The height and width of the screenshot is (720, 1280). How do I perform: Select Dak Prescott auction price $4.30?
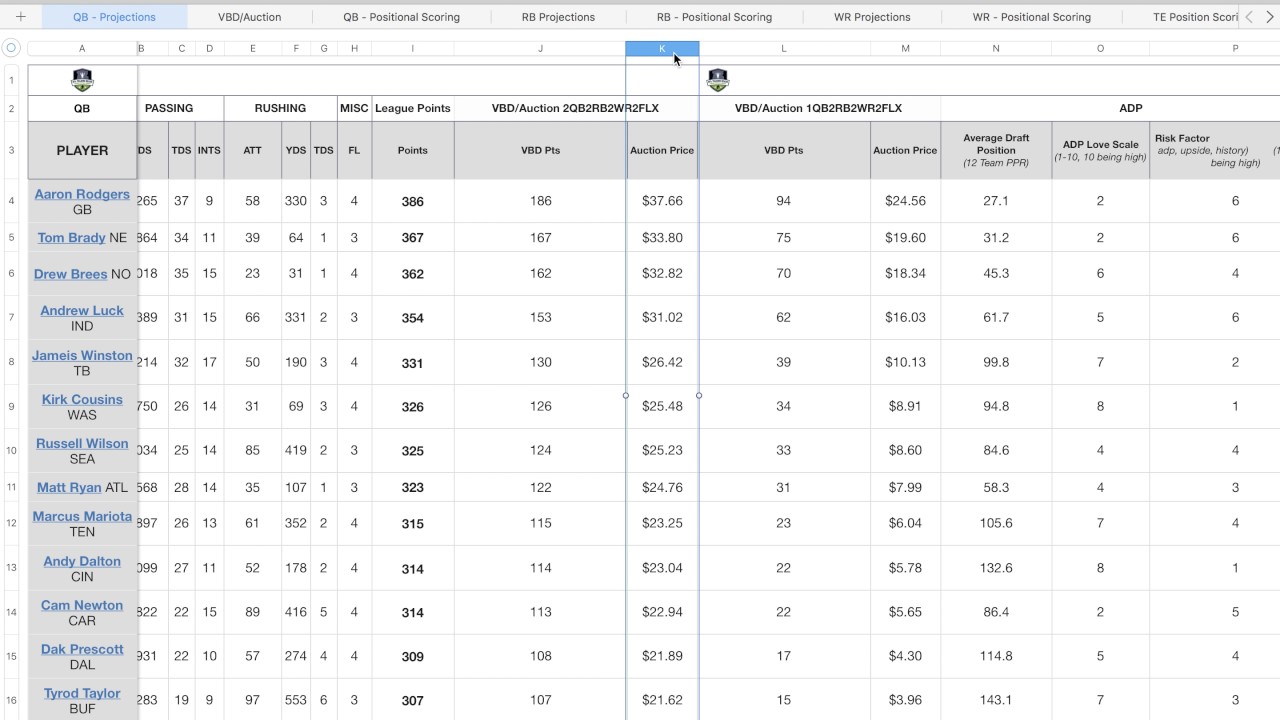click(905, 656)
